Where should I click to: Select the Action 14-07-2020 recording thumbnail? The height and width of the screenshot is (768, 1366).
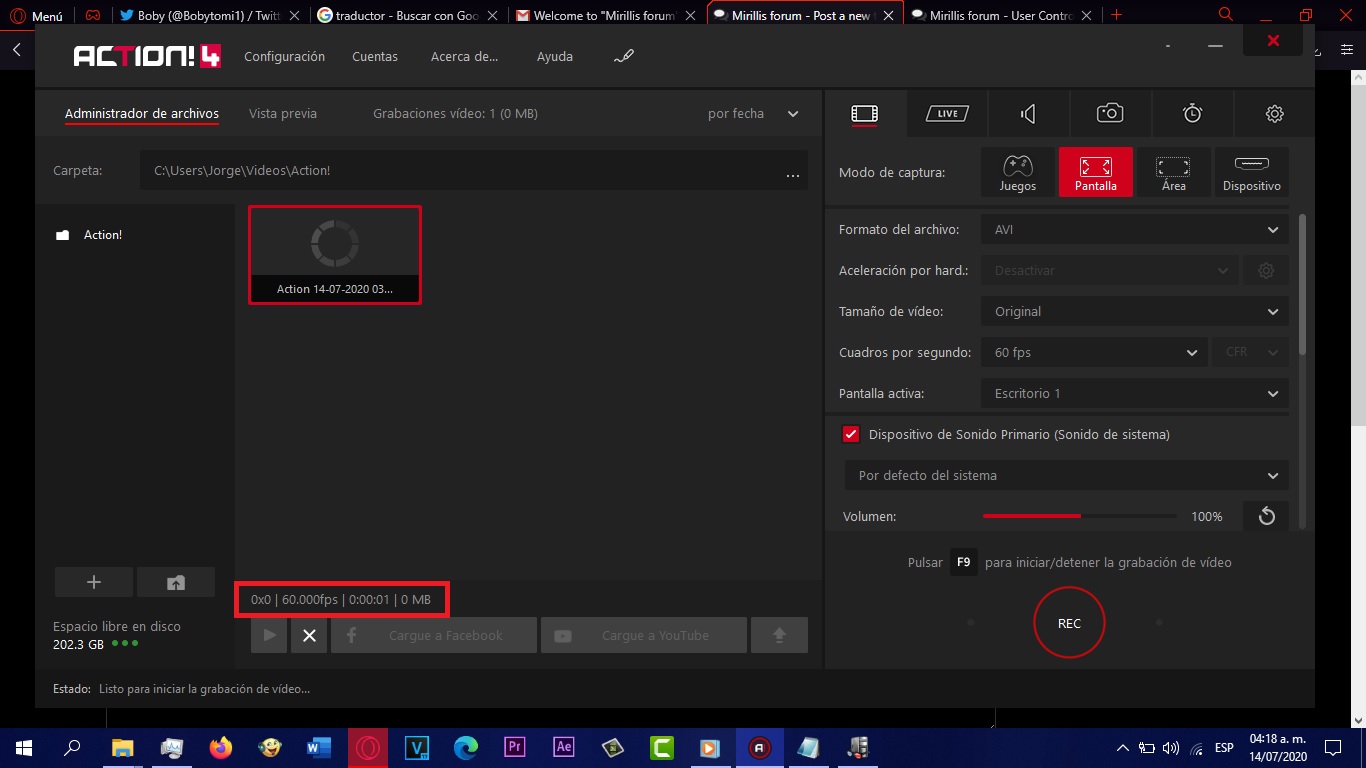334,254
